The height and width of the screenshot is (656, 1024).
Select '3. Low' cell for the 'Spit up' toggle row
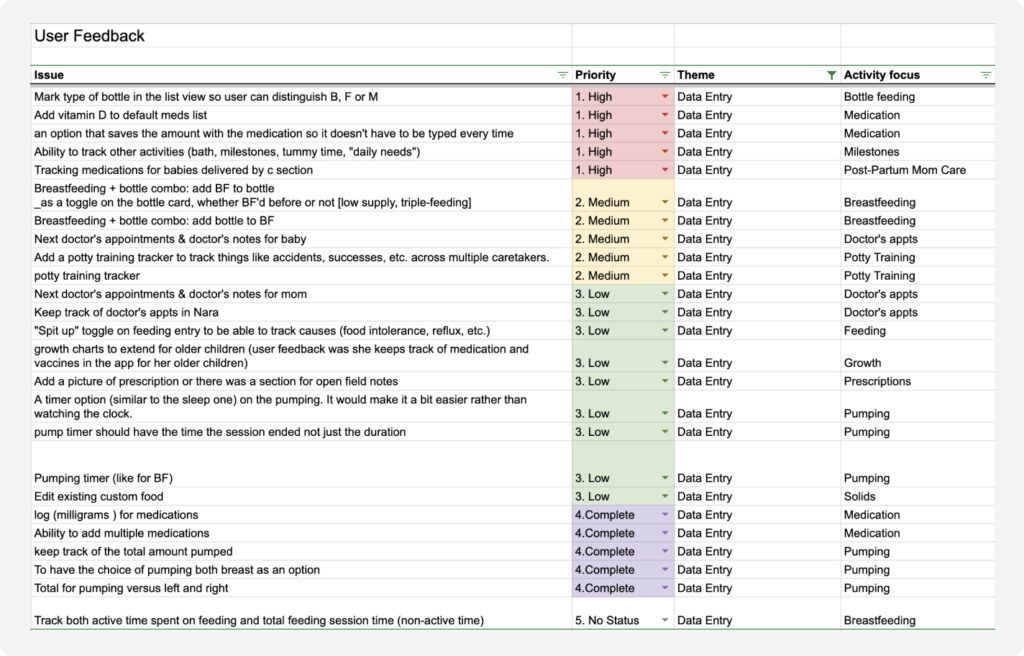pos(623,331)
